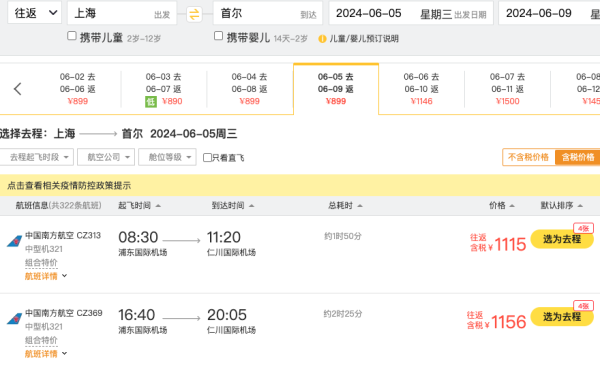Viewport: 600px width, 365px height.
Task: Check the 只看直飞 direct-flights checkbox
Action: pyautogui.click(x=207, y=158)
